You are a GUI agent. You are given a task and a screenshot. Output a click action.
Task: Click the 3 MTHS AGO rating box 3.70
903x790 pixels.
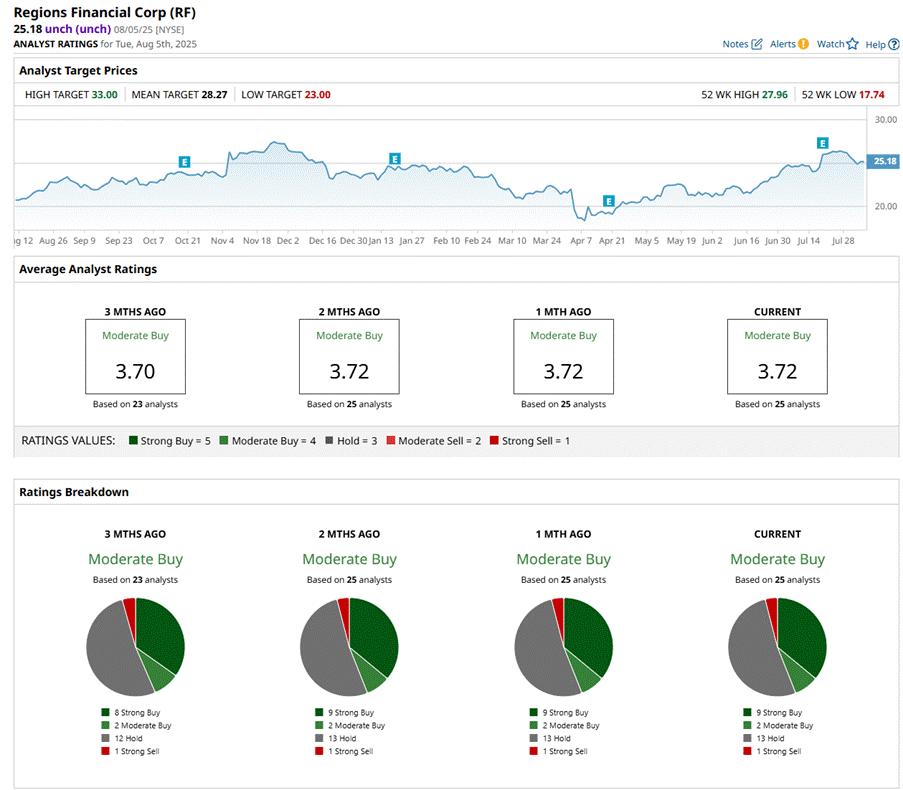coord(135,356)
